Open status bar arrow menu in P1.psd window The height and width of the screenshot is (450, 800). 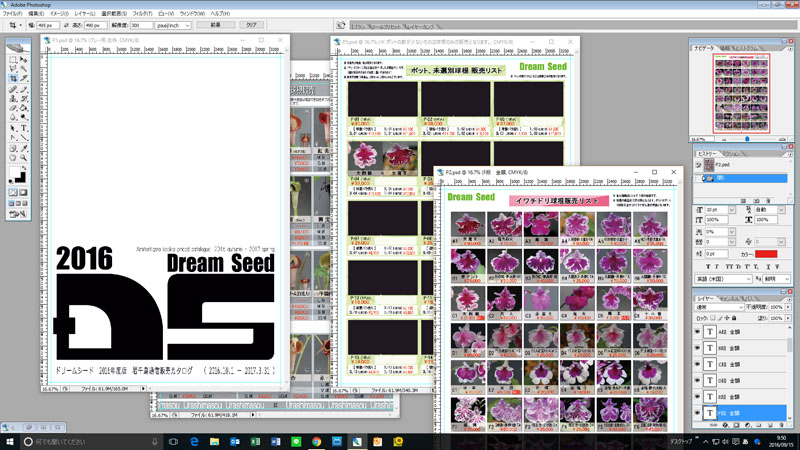(143, 389)
